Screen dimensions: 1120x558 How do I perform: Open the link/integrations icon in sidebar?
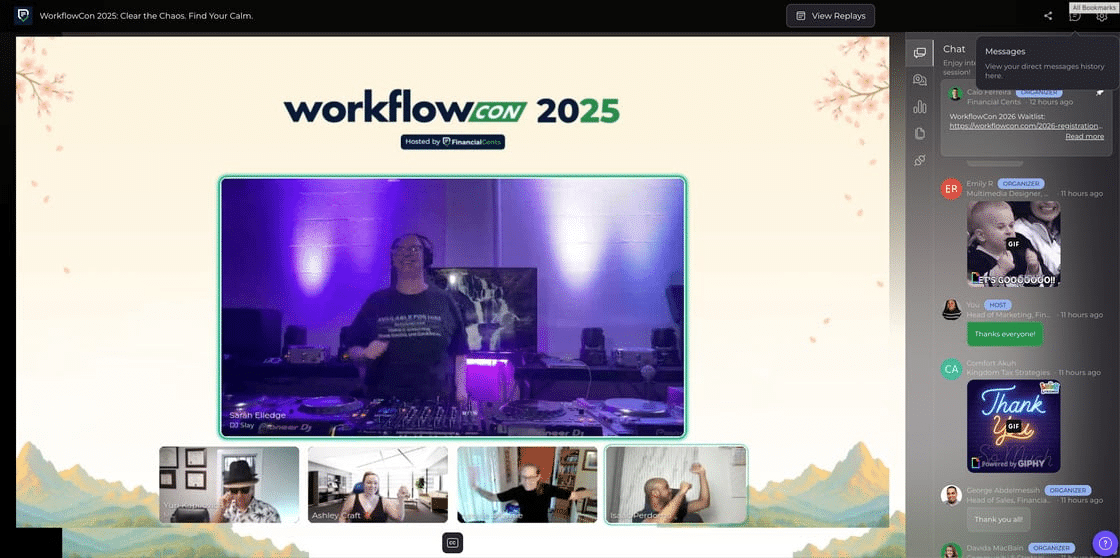[x=920, y=160]
